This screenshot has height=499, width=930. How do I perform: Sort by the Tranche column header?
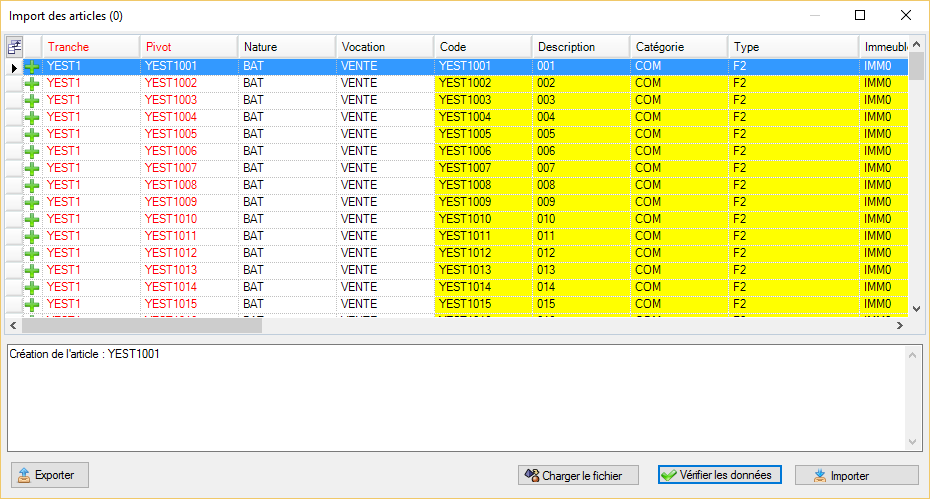pos(90,47)
